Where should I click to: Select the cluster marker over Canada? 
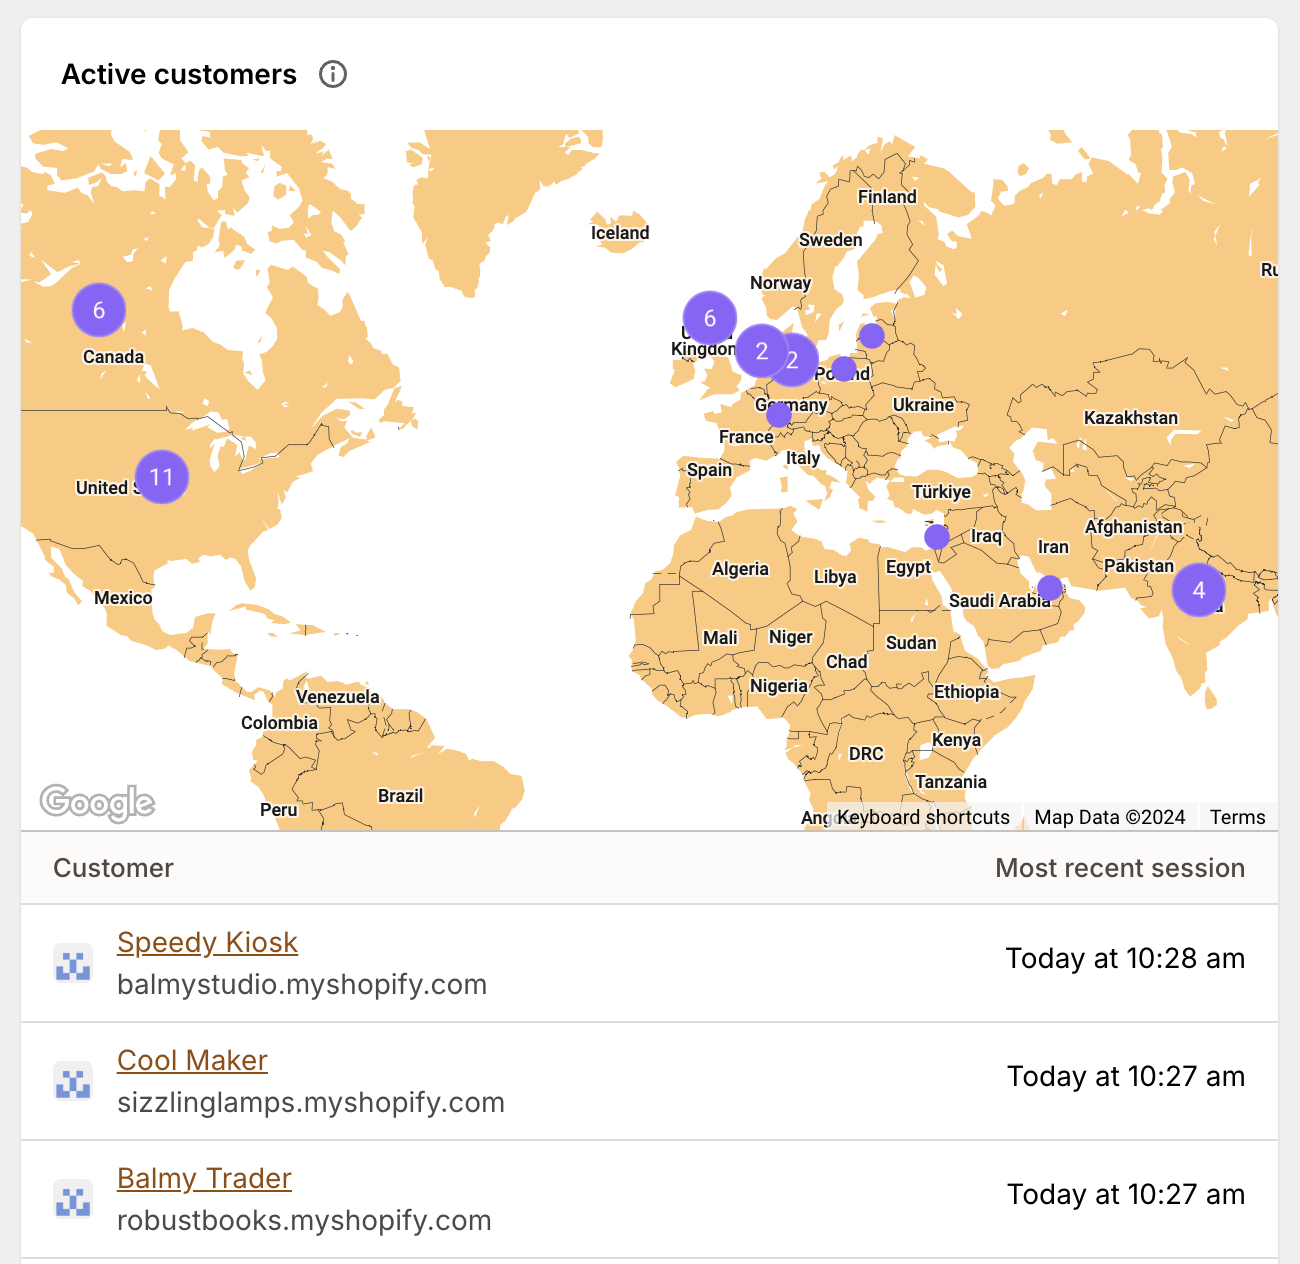(98, 311)
